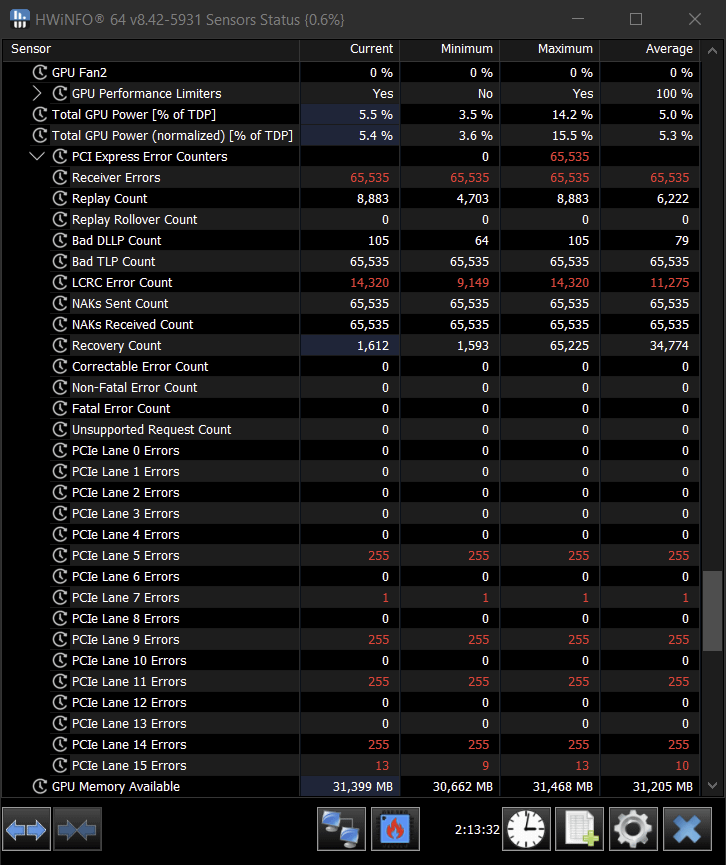Click the PCIe Lane 15 Errors row

point(129,766)
